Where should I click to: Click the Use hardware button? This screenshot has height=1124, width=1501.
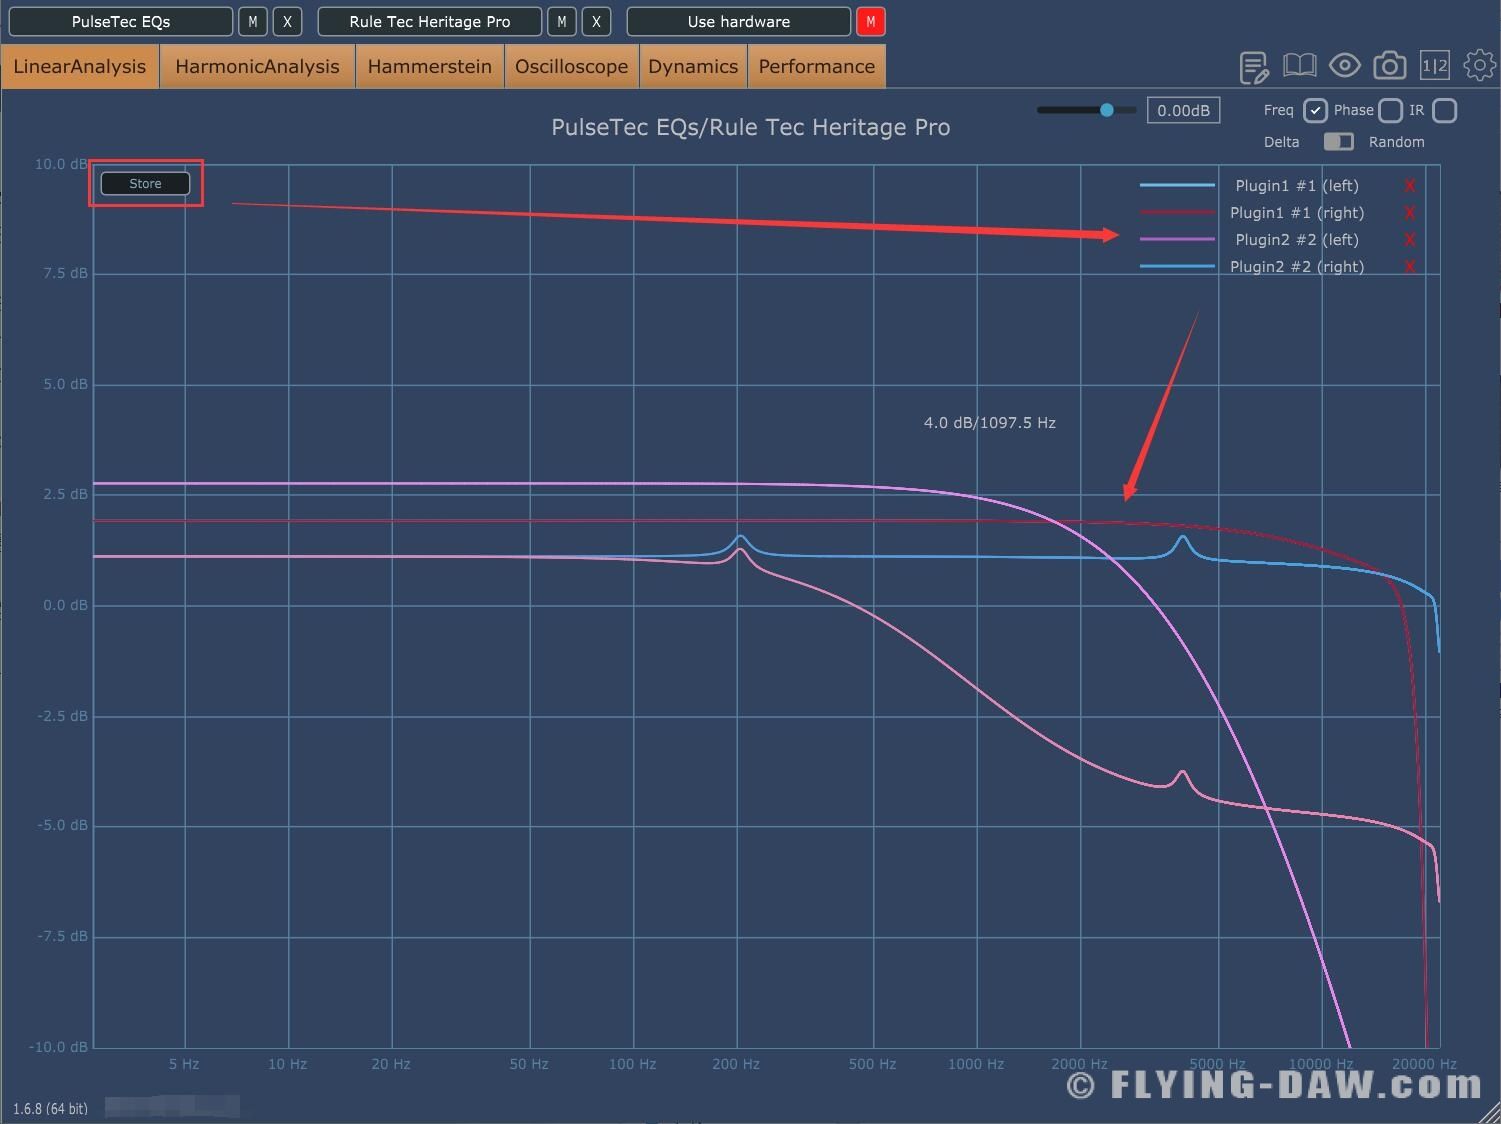739,22
